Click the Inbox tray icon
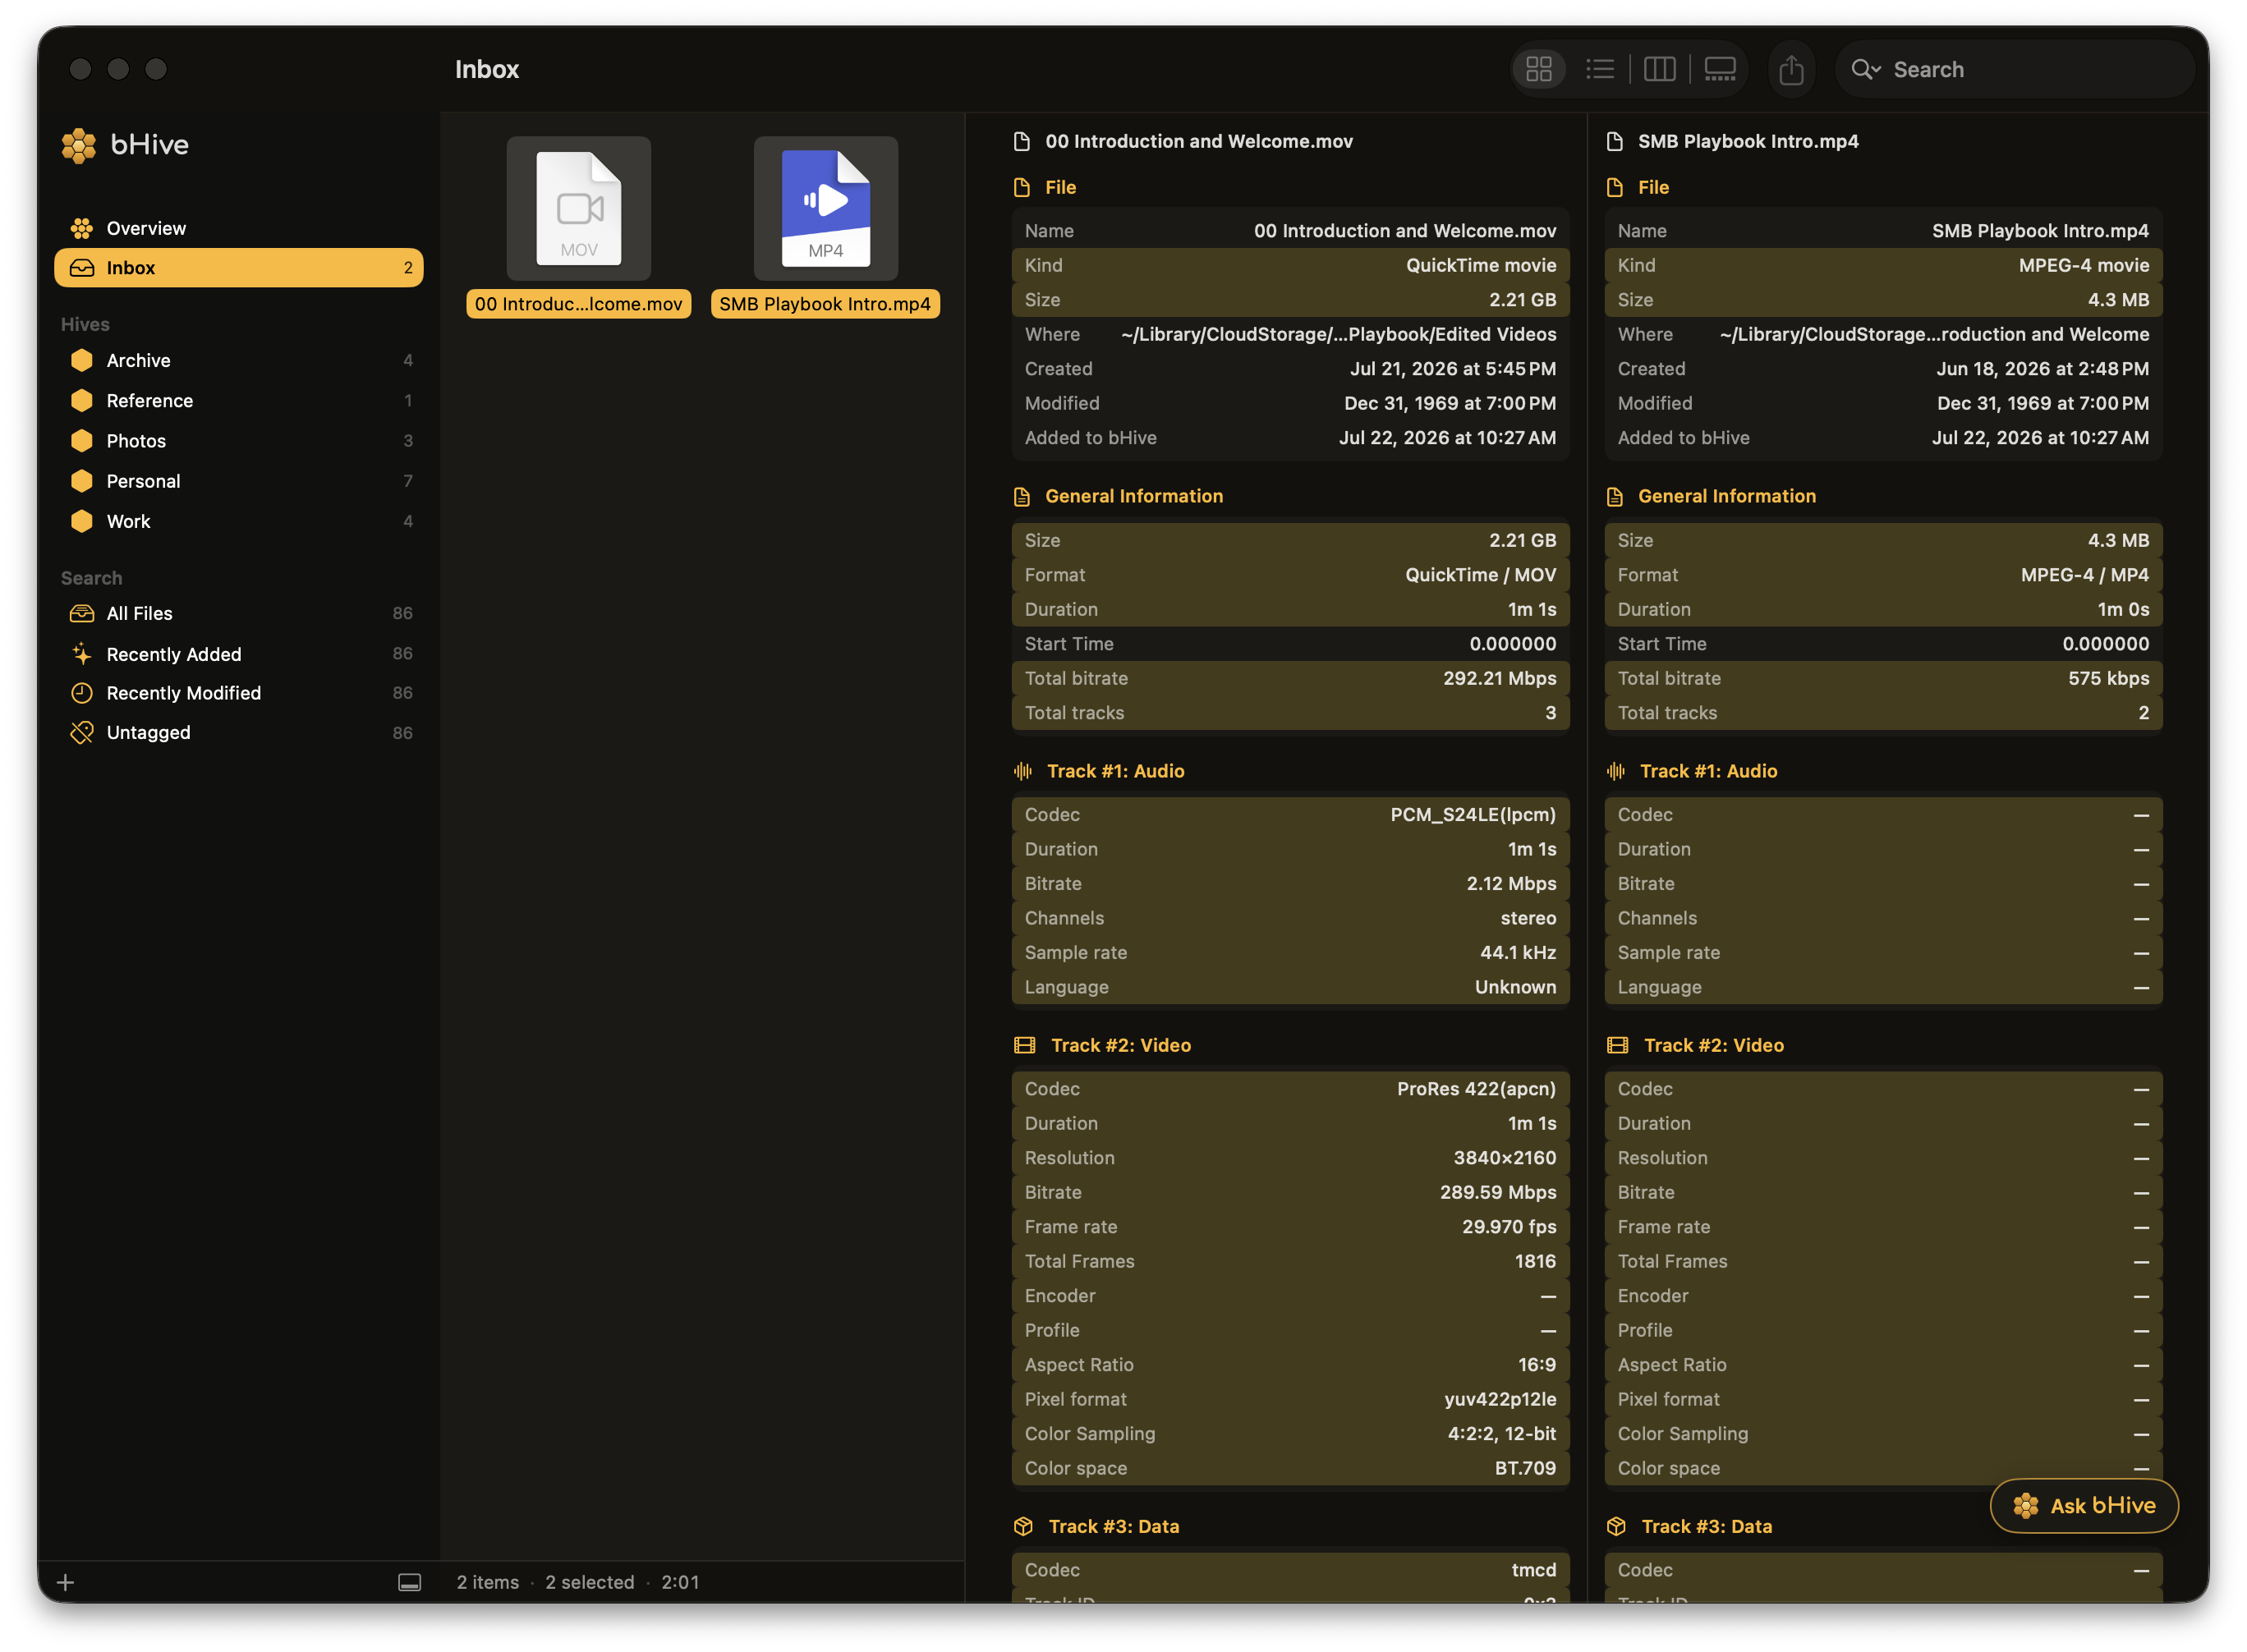2247x1652 pixels. coord(82,268)
